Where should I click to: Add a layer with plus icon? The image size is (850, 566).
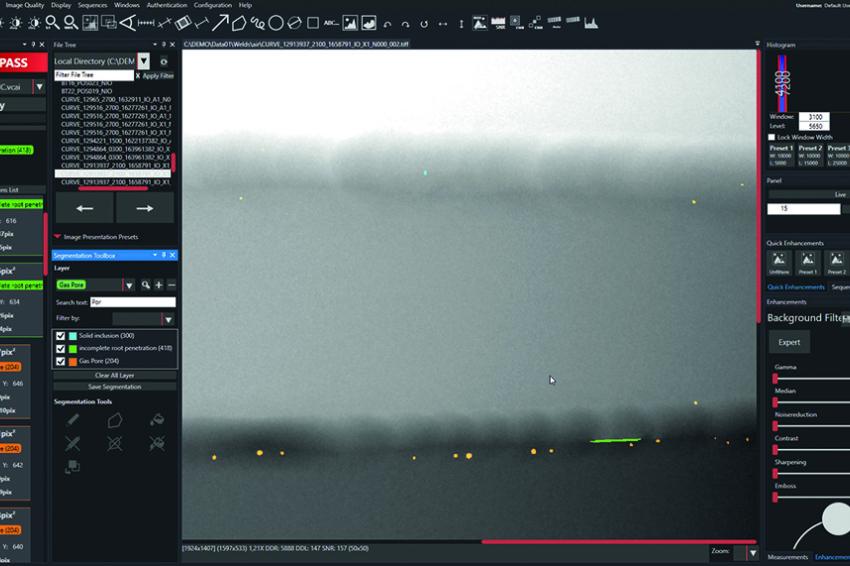159,285
